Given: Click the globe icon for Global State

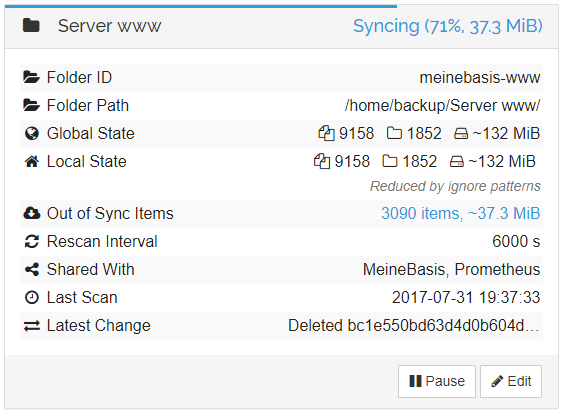Looking at the screenshot, I should click(x=31, y=133).
